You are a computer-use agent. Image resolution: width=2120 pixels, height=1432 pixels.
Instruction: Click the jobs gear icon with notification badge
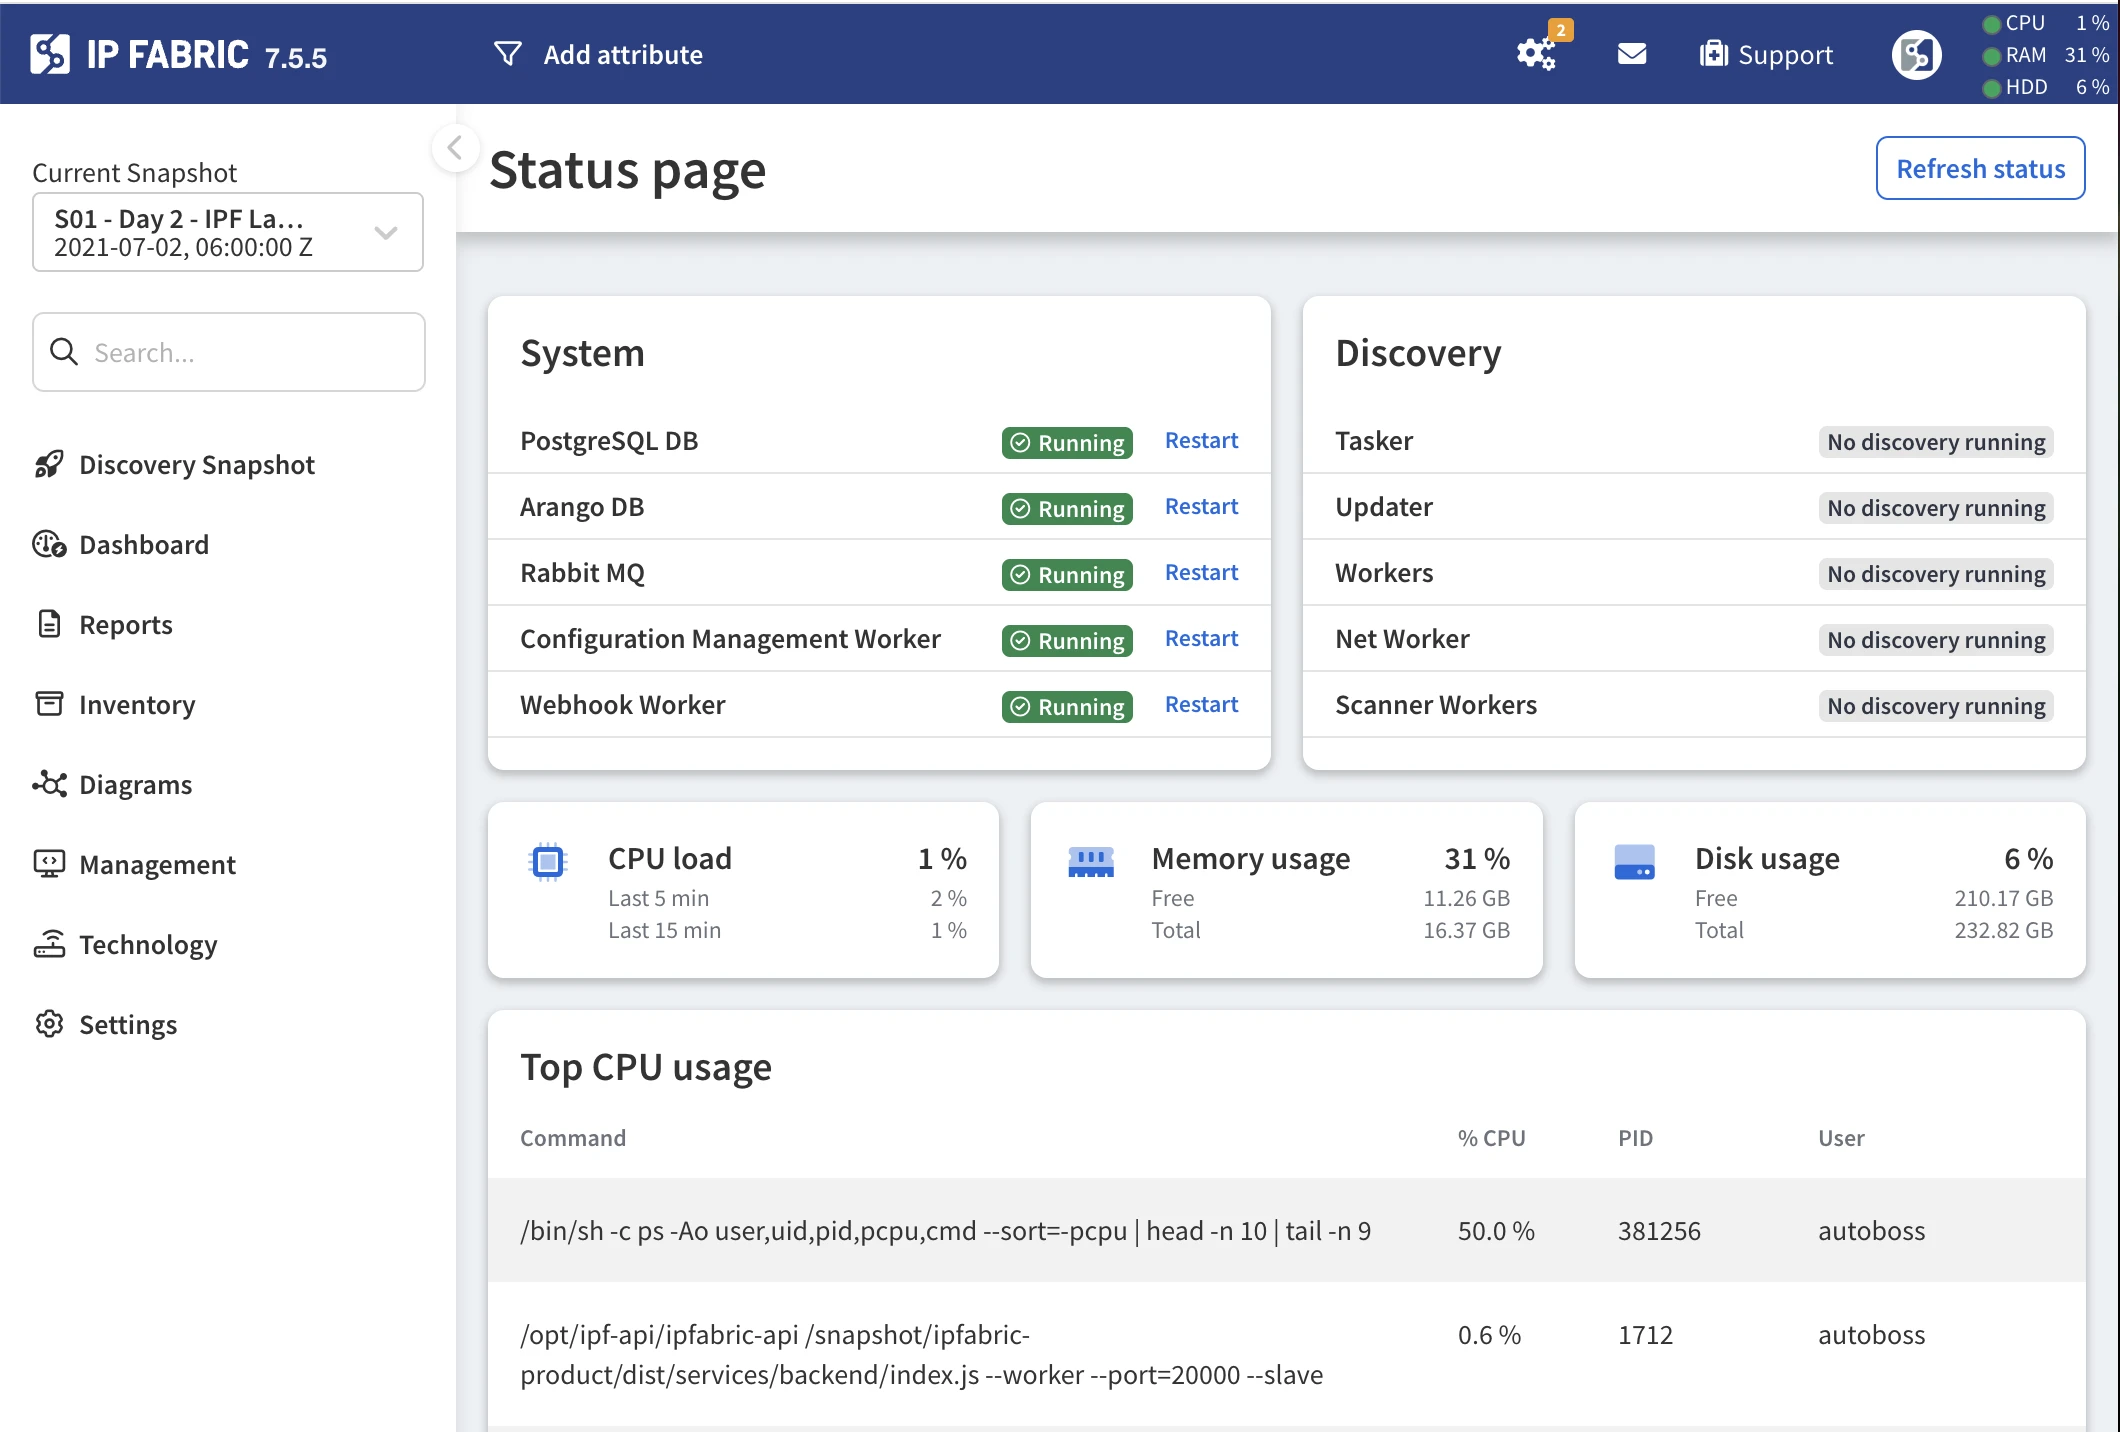(1536, 54)
